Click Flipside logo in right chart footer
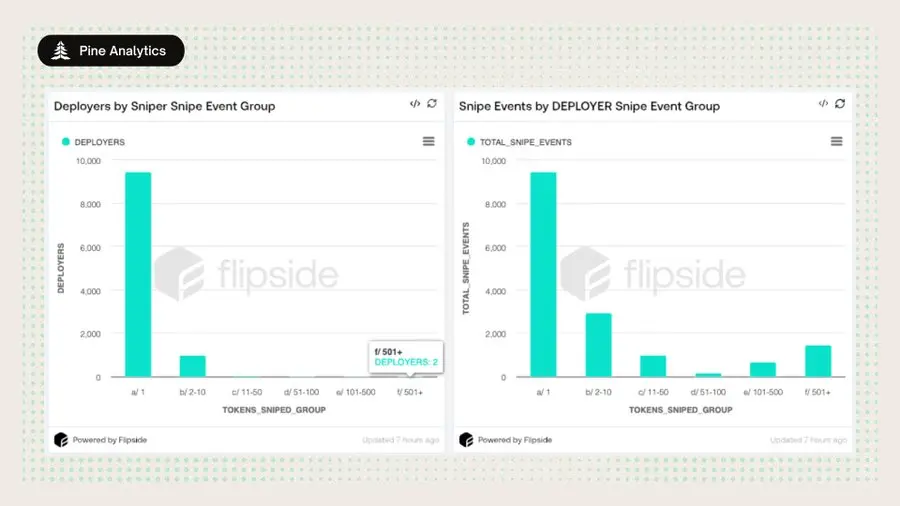This screenshot has height=506, width=900. pos(466,440)
